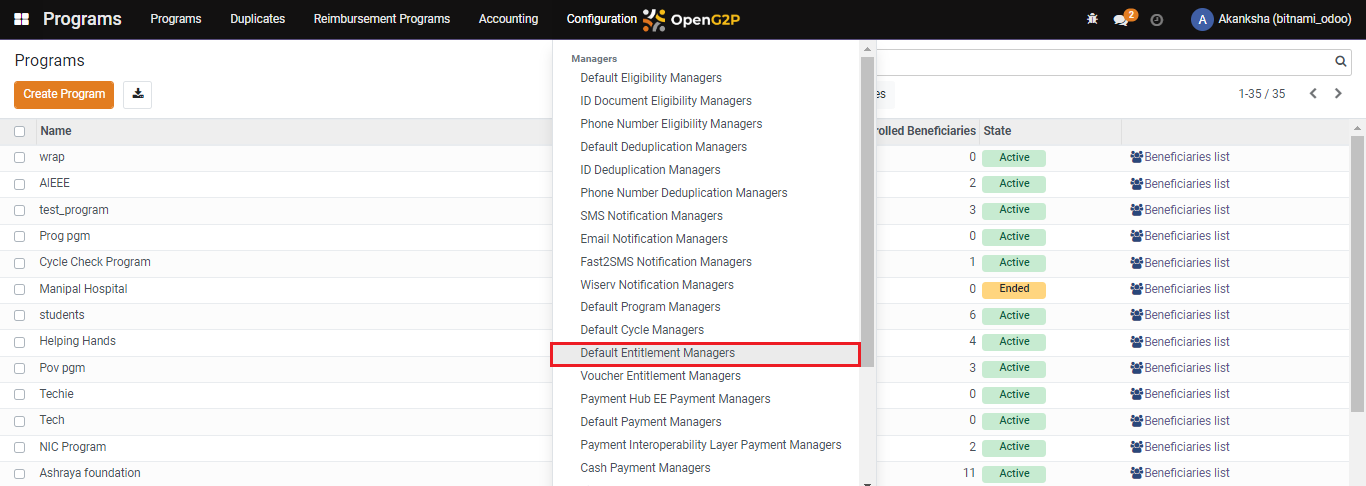Open the debug bug icon
The height and width of the screenshot is (486, 1366).
pos(1092,19)
